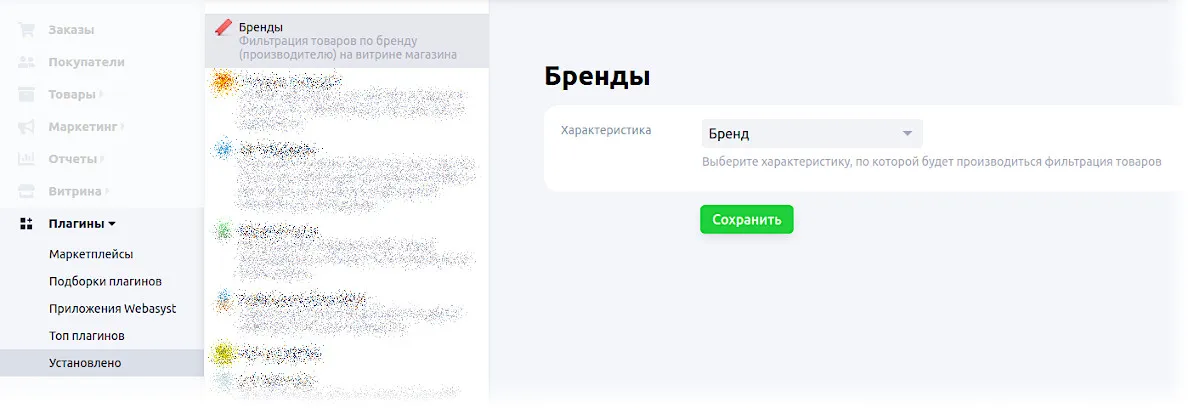Expand the arrow next to Отчеты
This screenshot has height=408, width=1188.
pyautogui.click(x=102, y=159)
